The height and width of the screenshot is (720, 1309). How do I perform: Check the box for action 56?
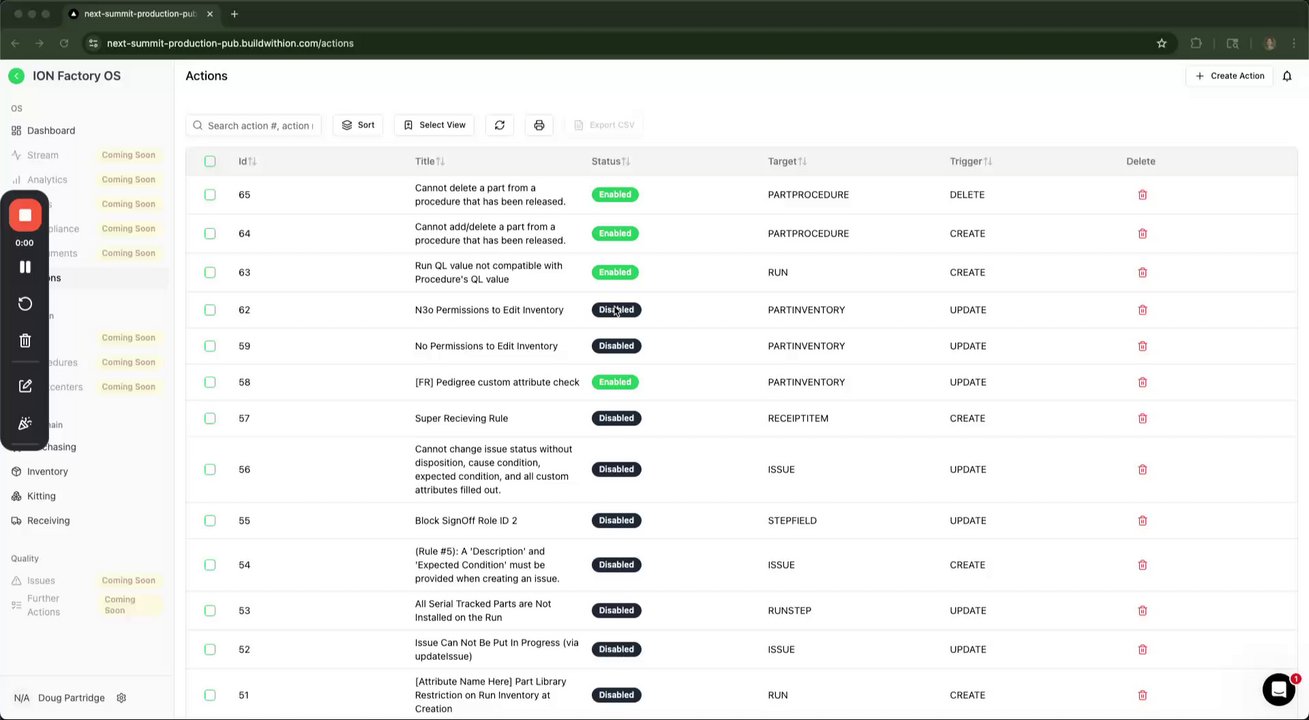point(210,469)
